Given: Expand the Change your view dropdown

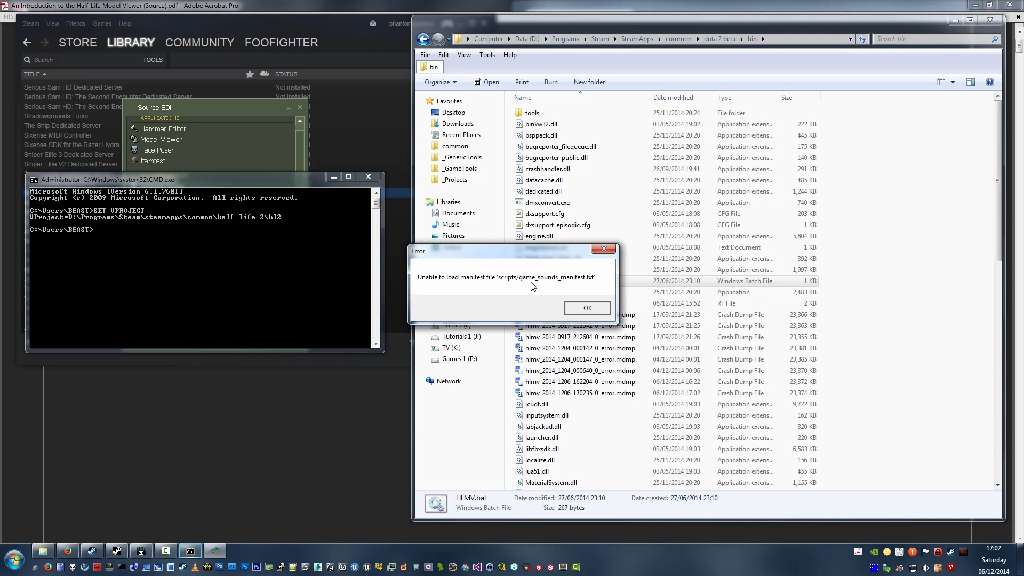Looking at the screenshot, I should [x=954, y=82].
